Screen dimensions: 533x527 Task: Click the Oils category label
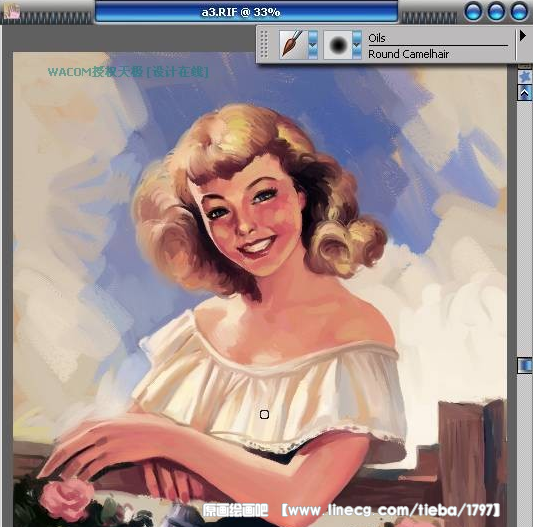point(377,38)
